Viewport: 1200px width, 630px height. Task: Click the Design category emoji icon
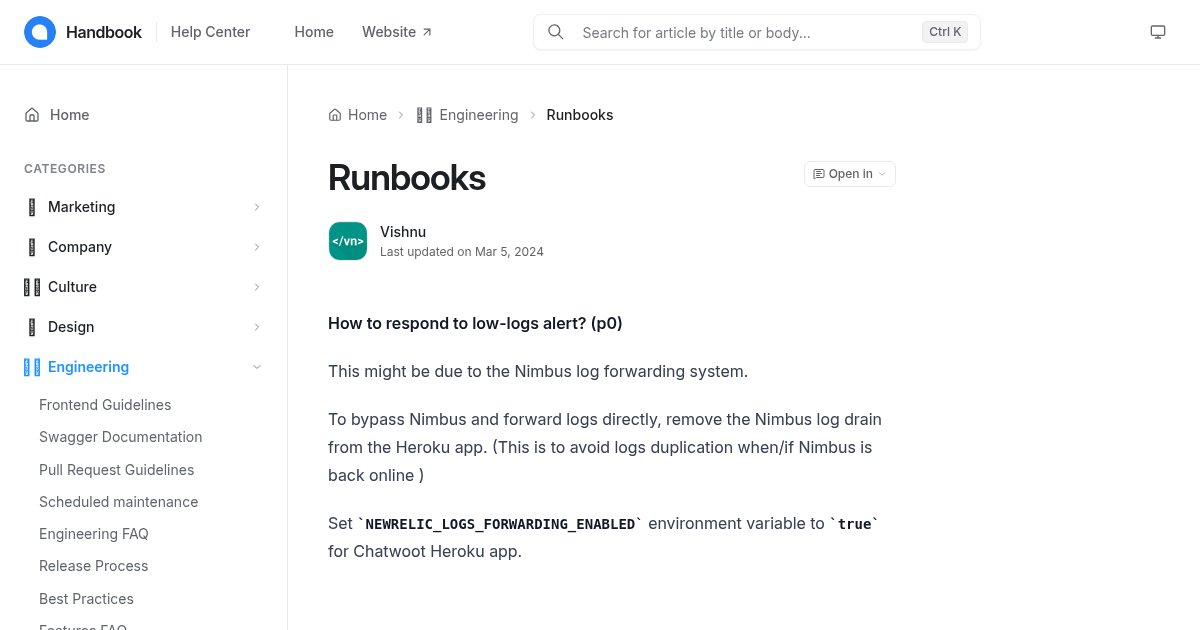(x=32, y=327)
